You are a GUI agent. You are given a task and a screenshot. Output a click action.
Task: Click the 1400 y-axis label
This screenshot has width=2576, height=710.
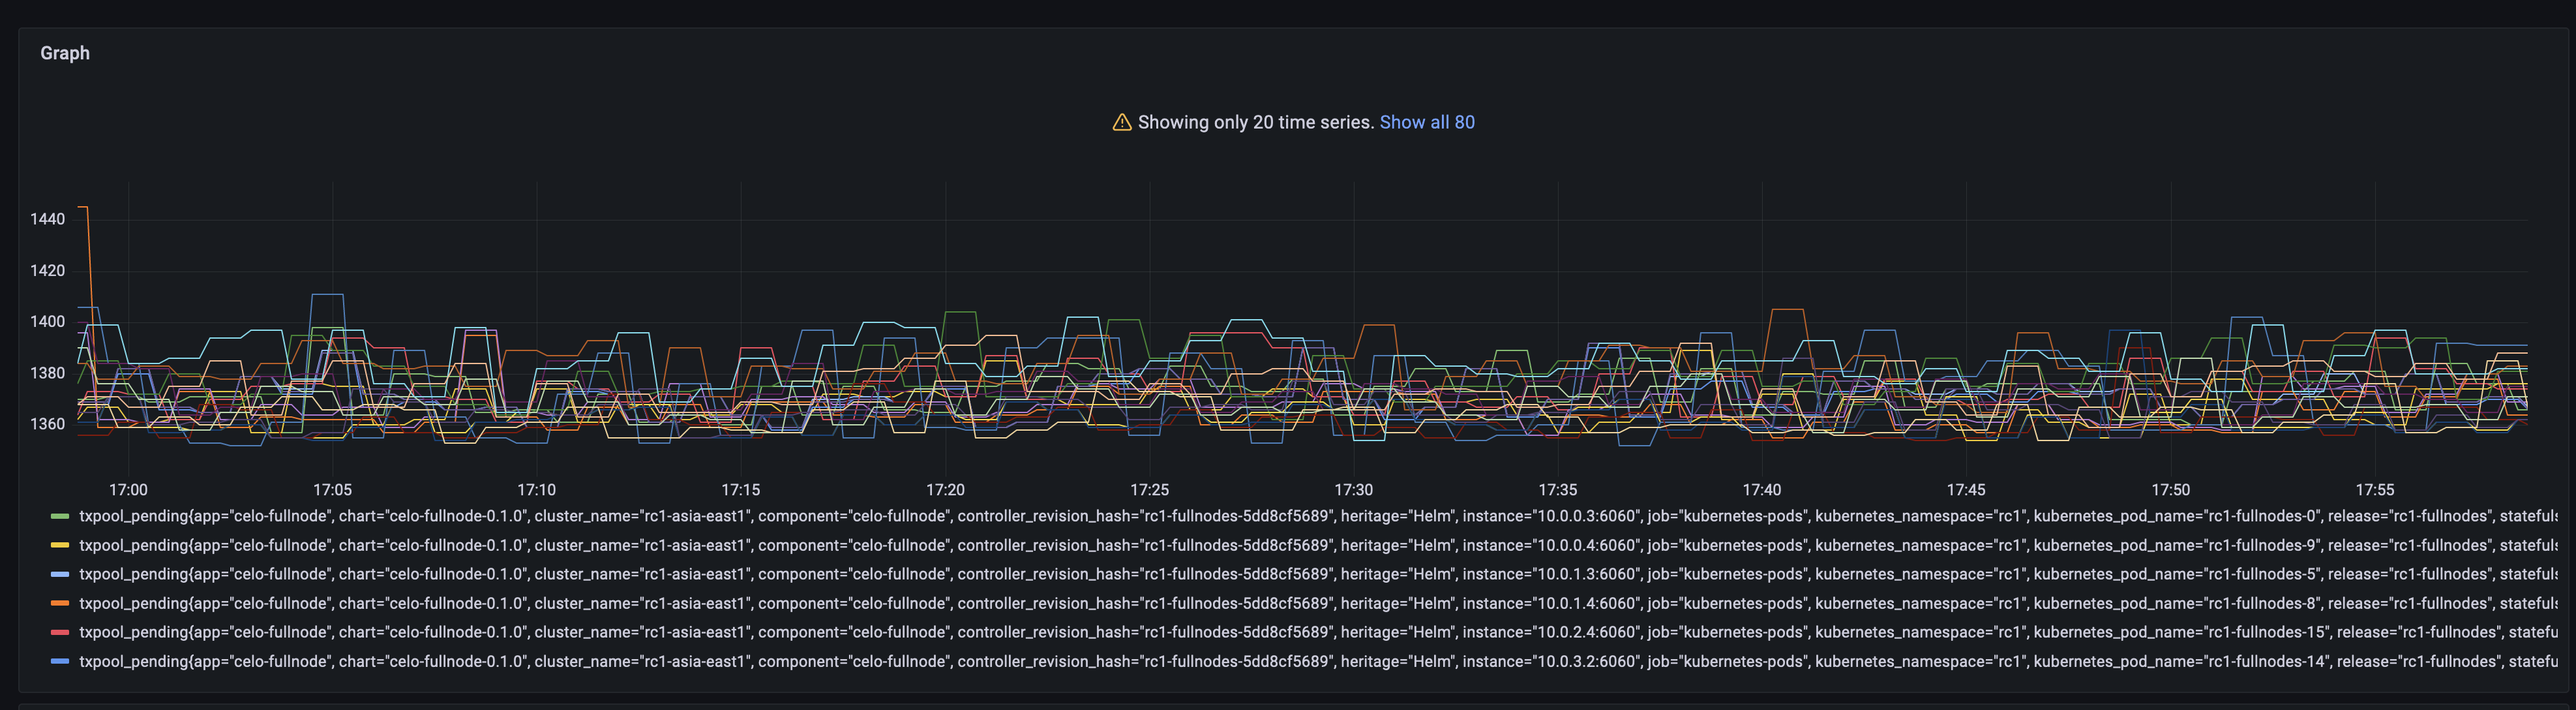click(x=47, y=322)
